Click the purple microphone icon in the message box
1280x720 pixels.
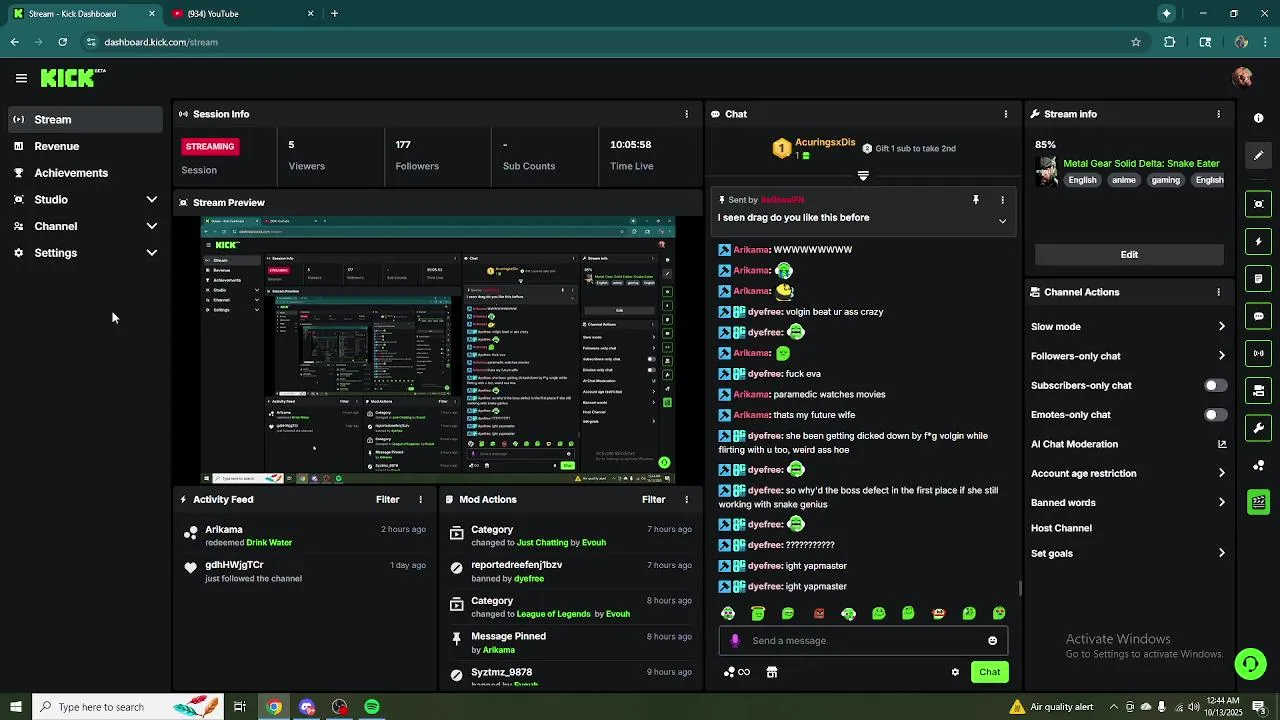pos(735,641)
